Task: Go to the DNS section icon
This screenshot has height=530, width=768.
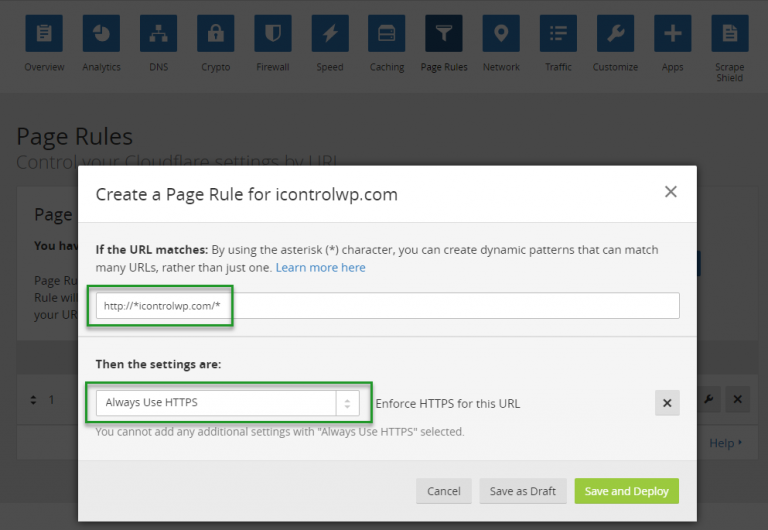Action: click(158, 33)
